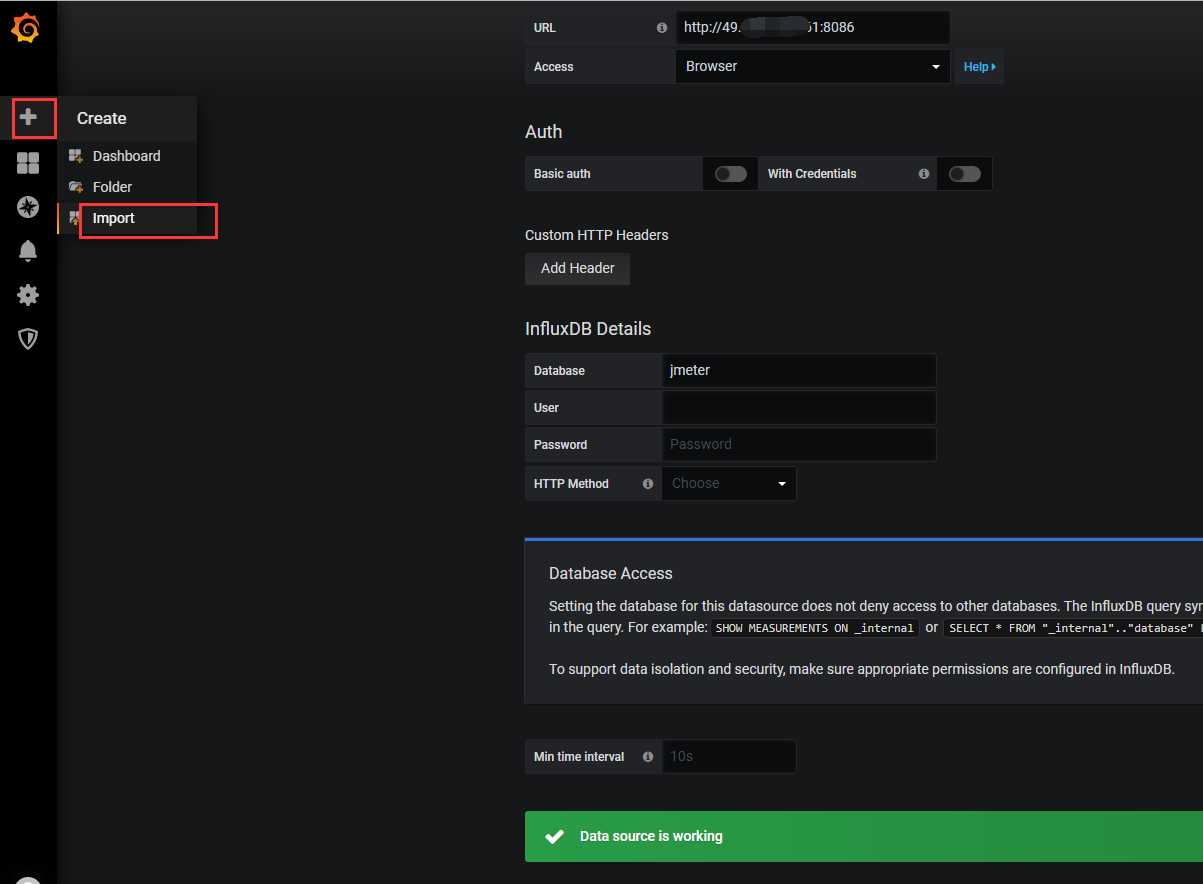Click the 'Data source is working' message
Screen dimensions: 1203x884
point(651,836)
